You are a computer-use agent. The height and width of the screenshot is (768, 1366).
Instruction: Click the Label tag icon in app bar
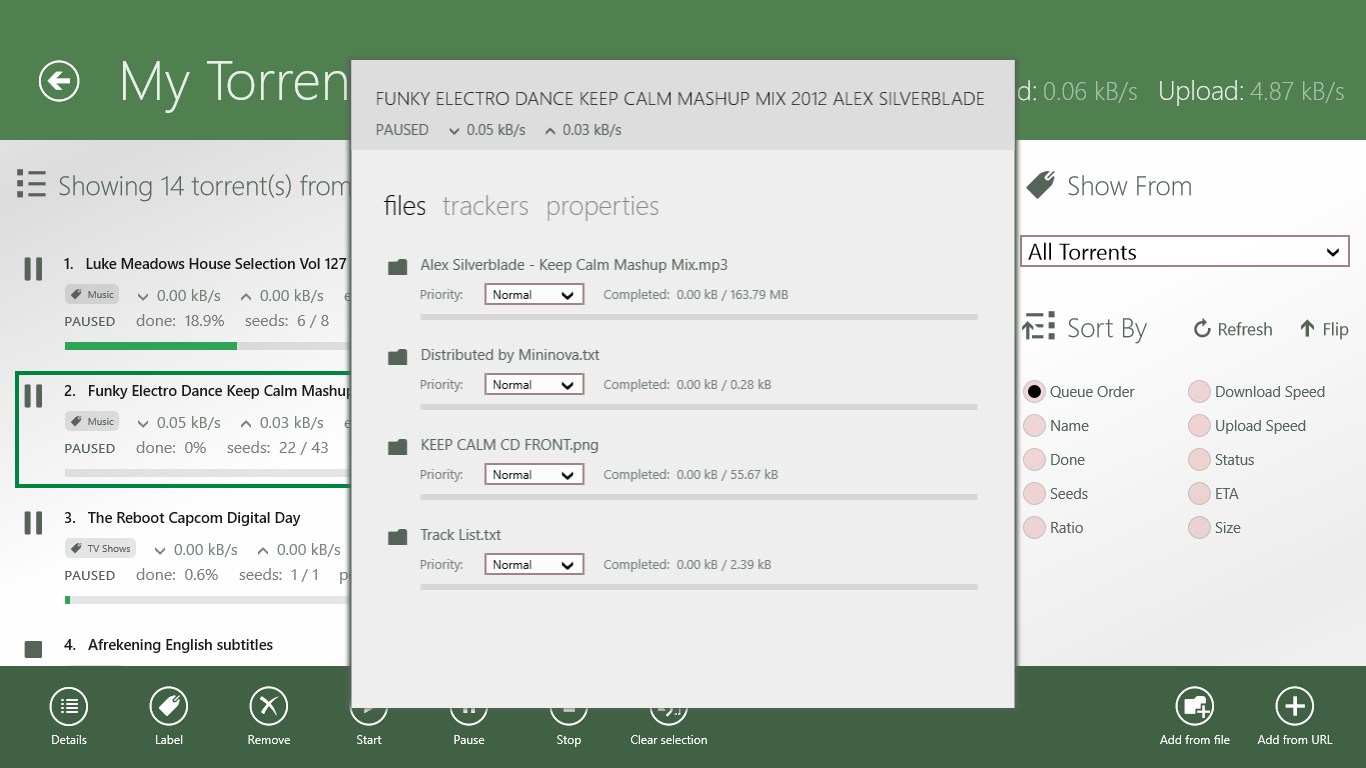click(169, 707)
